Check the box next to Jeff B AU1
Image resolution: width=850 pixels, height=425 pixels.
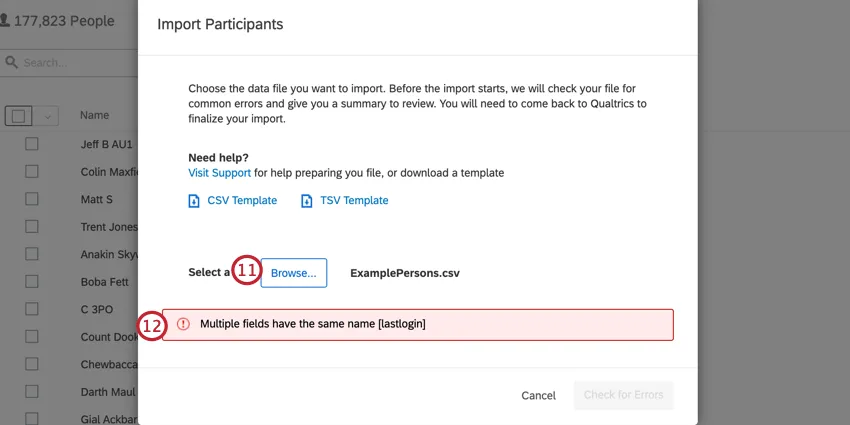click(x=32, y=144)
